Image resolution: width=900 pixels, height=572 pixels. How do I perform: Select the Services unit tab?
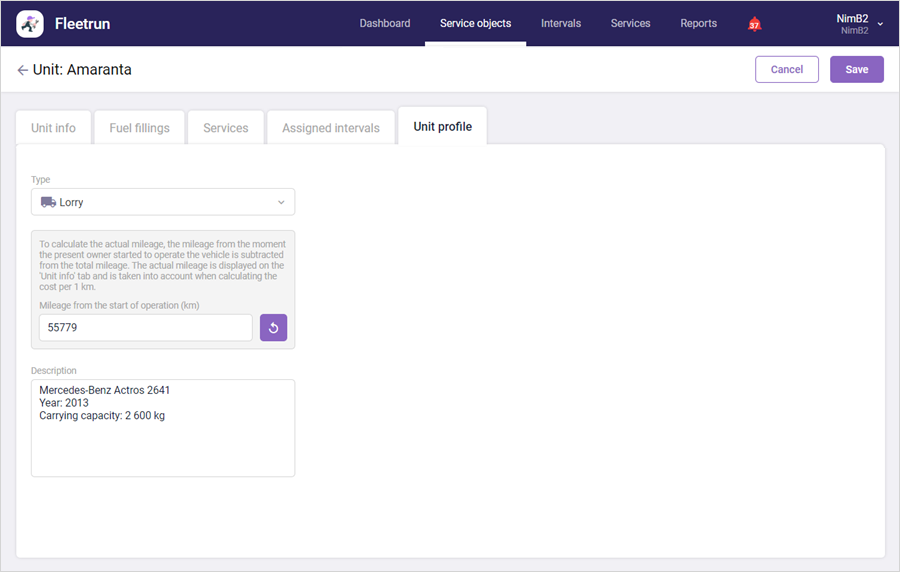coord(226,127)
